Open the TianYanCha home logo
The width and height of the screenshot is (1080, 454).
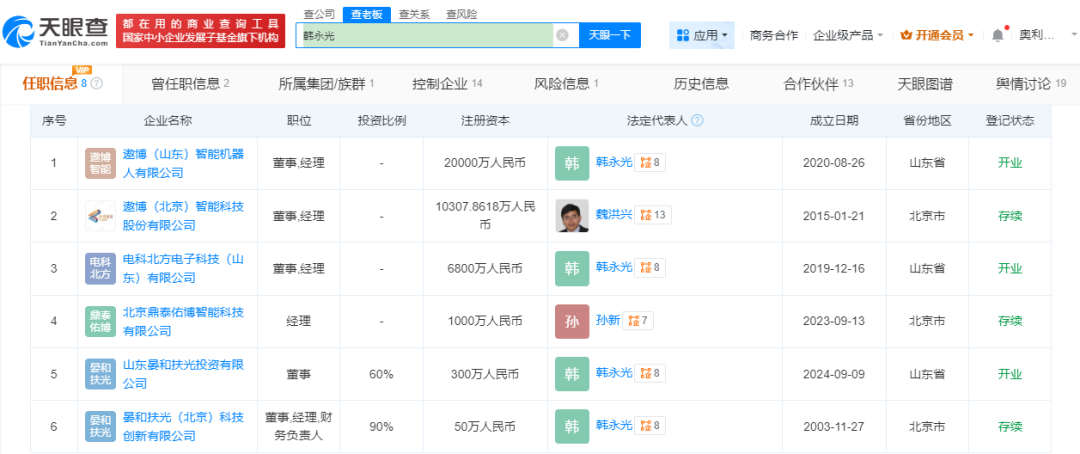coord(56,30)
